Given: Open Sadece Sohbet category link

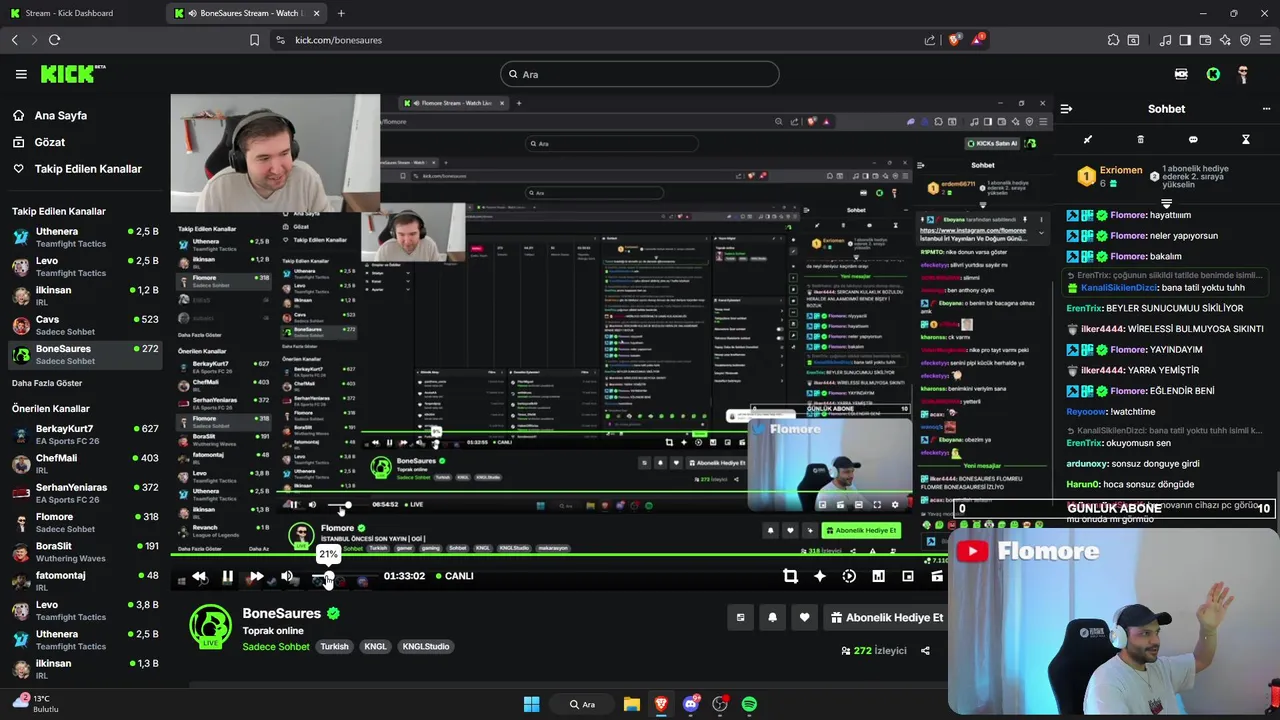Looking at the screenshot, I should 276,647.
